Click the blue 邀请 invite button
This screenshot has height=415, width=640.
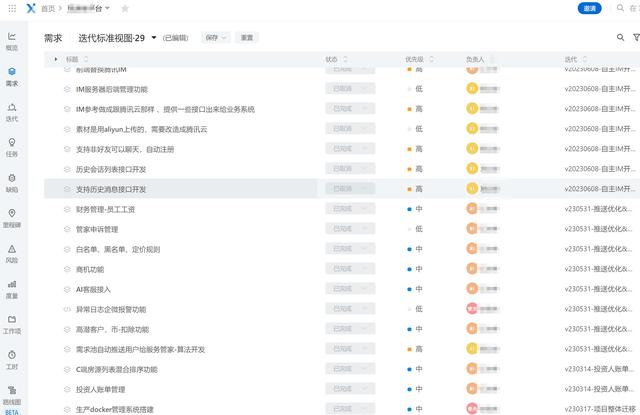pyautogui.click(x=589, y=8)
